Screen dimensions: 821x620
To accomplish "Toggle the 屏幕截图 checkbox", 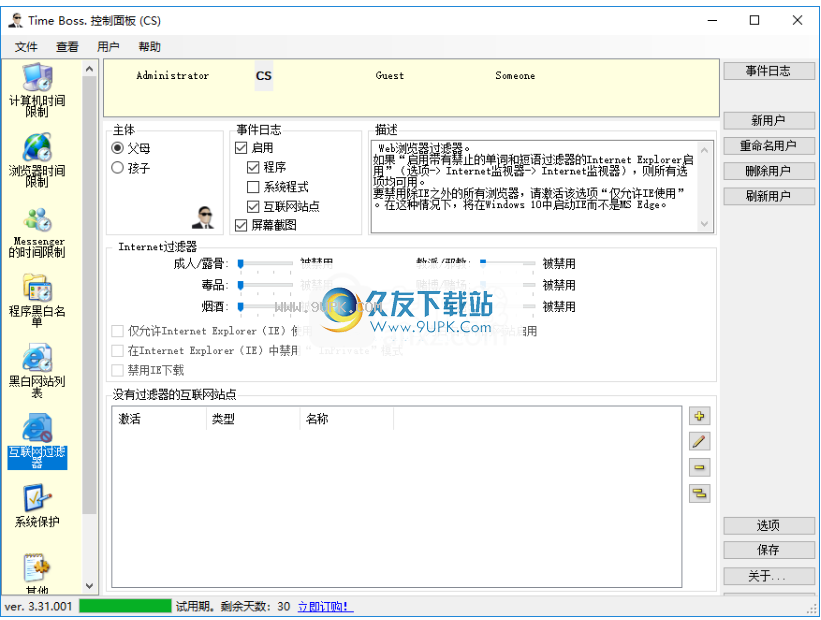I will tap(241, 225).
